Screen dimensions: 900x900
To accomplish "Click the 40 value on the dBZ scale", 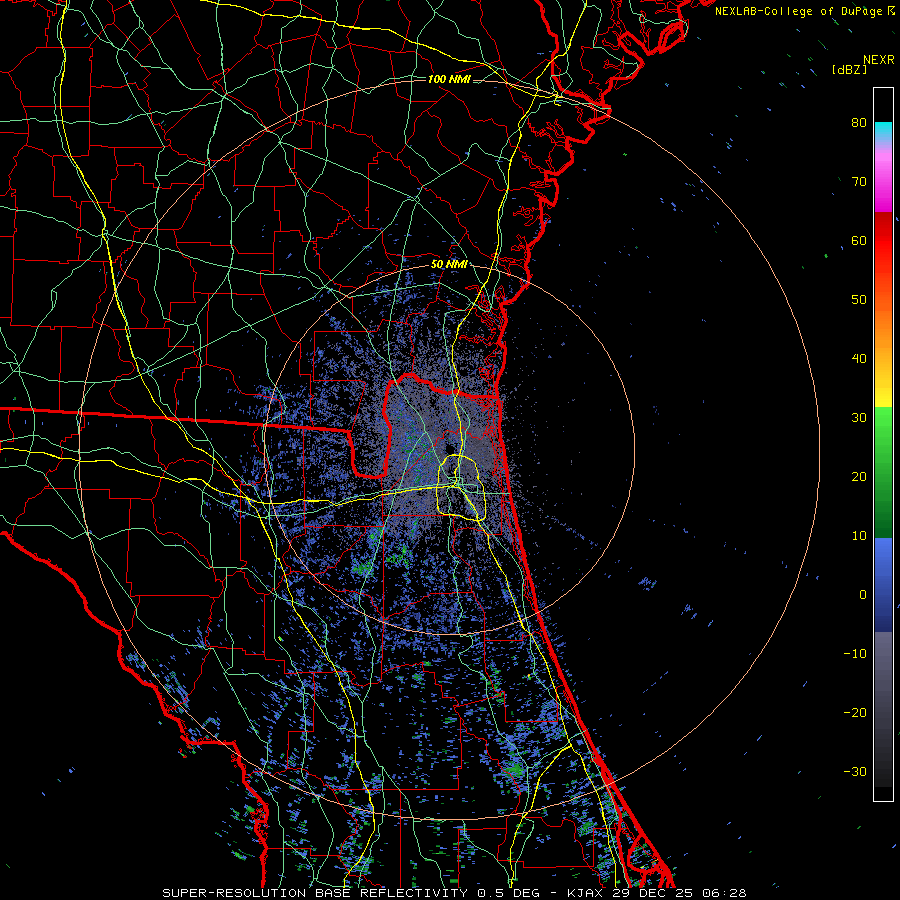I will point(859,359).
